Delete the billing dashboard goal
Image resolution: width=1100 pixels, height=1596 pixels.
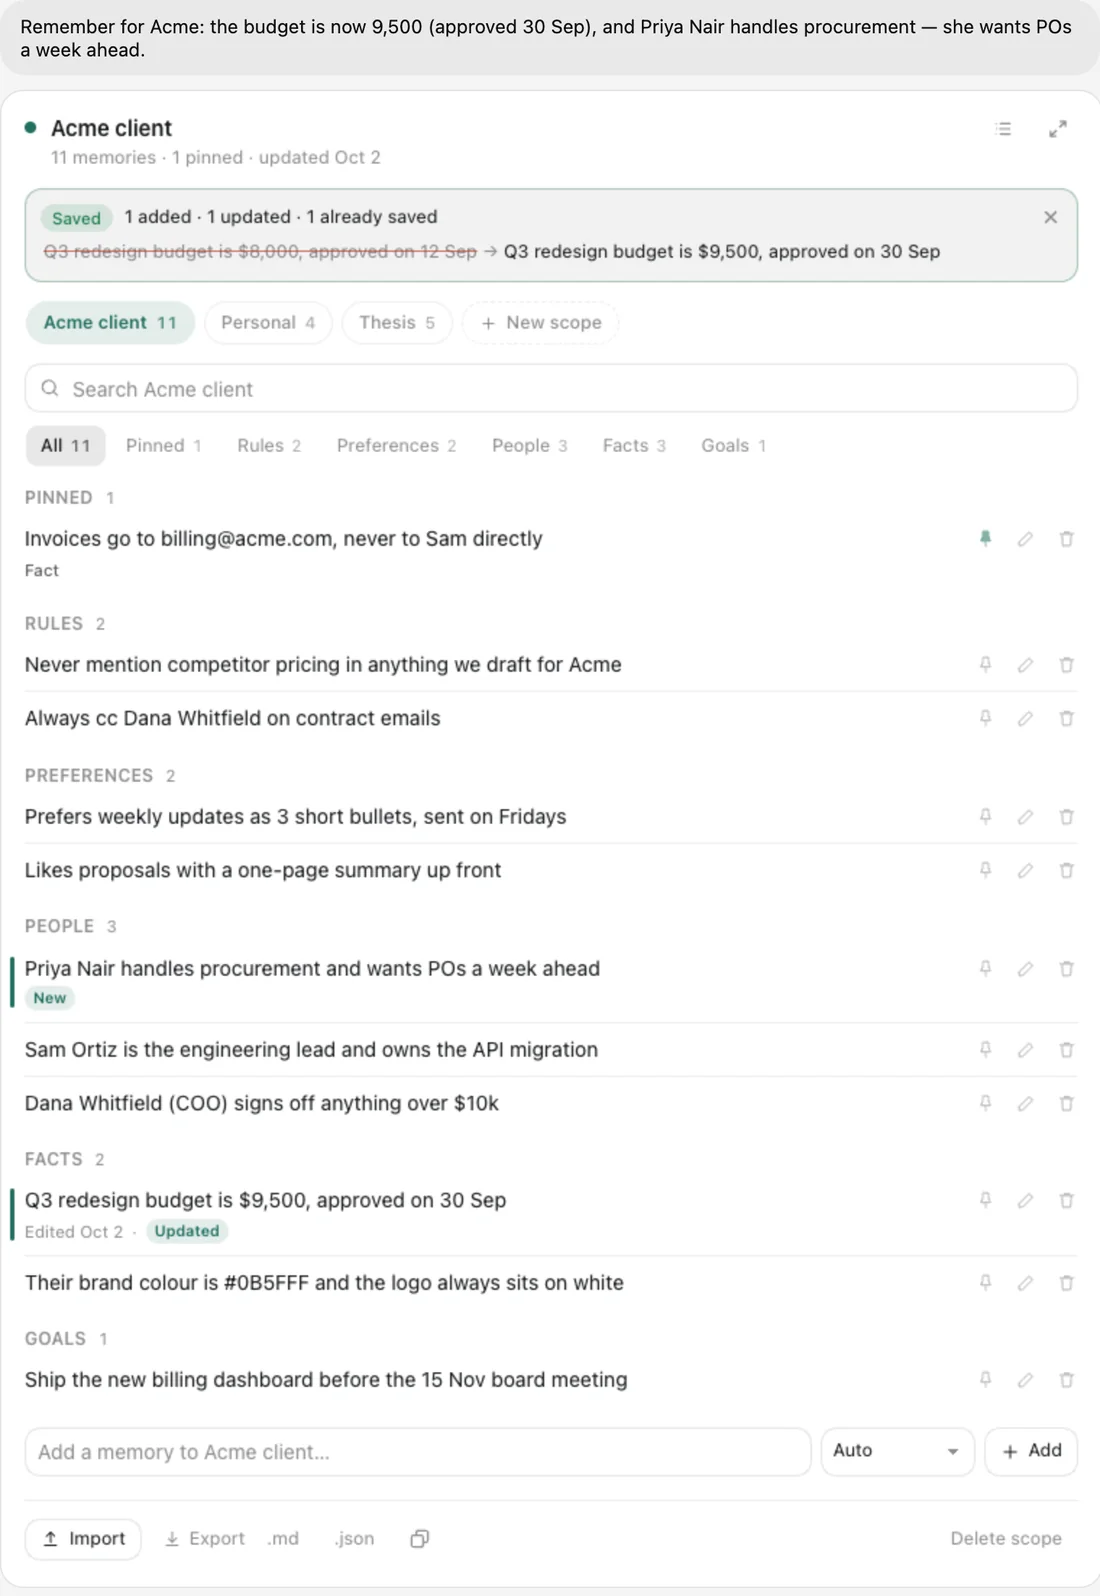[1066, 1380]
